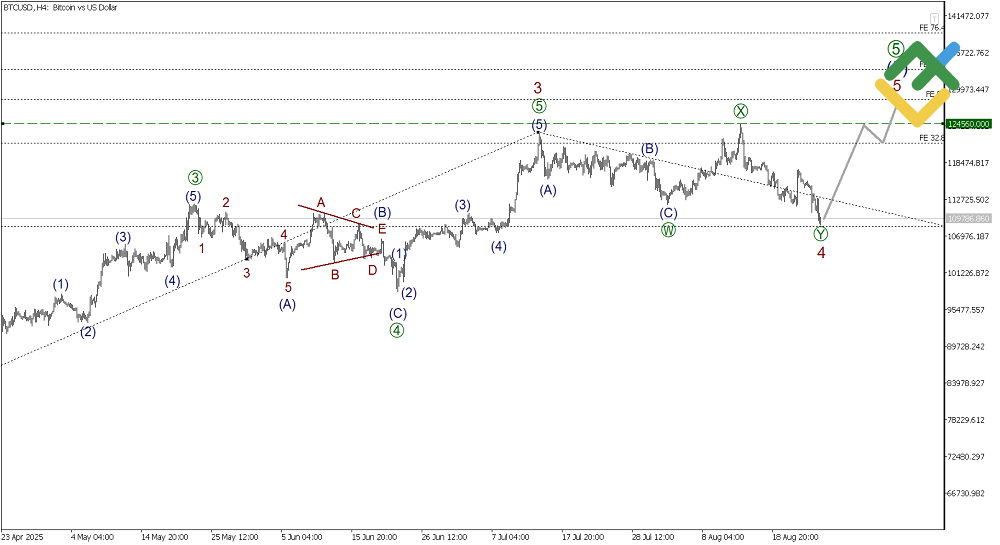Click the 4 May 04:00 time label

92,537
